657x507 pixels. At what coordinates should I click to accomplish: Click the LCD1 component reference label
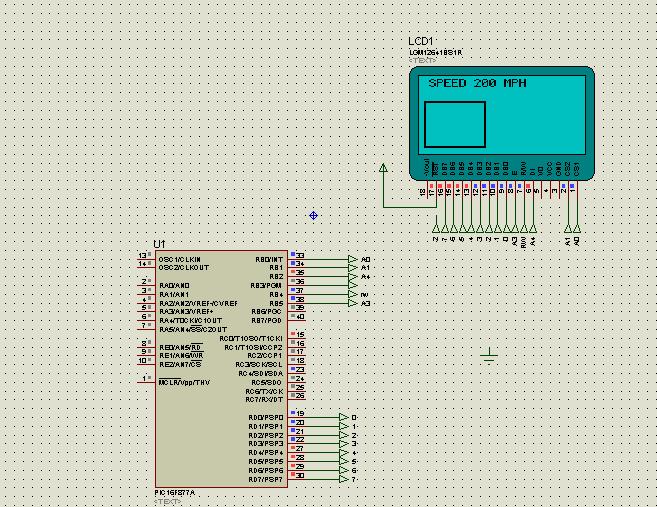[x=421, y=41]
